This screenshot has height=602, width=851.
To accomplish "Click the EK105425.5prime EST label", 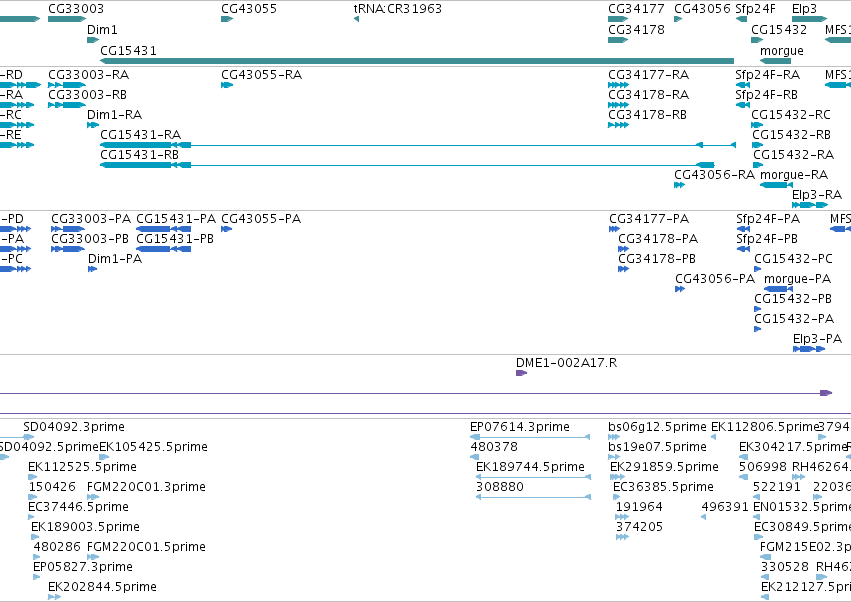I will click(x=154, y=446).
